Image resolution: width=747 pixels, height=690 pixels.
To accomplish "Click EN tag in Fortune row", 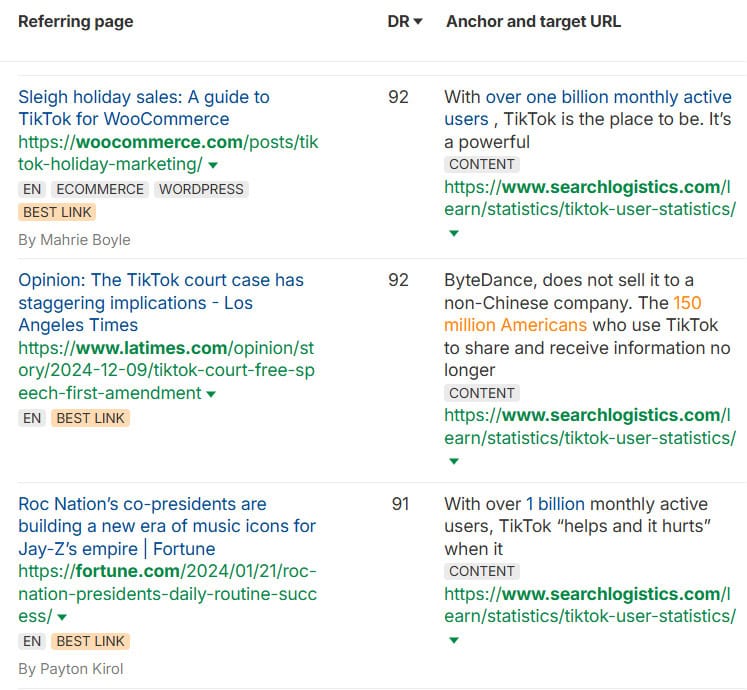I will tap(32, 641).
